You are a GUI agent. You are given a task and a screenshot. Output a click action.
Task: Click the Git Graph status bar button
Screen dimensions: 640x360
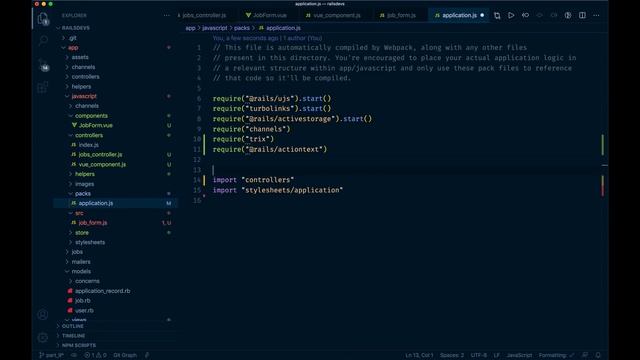click(125, 355)
